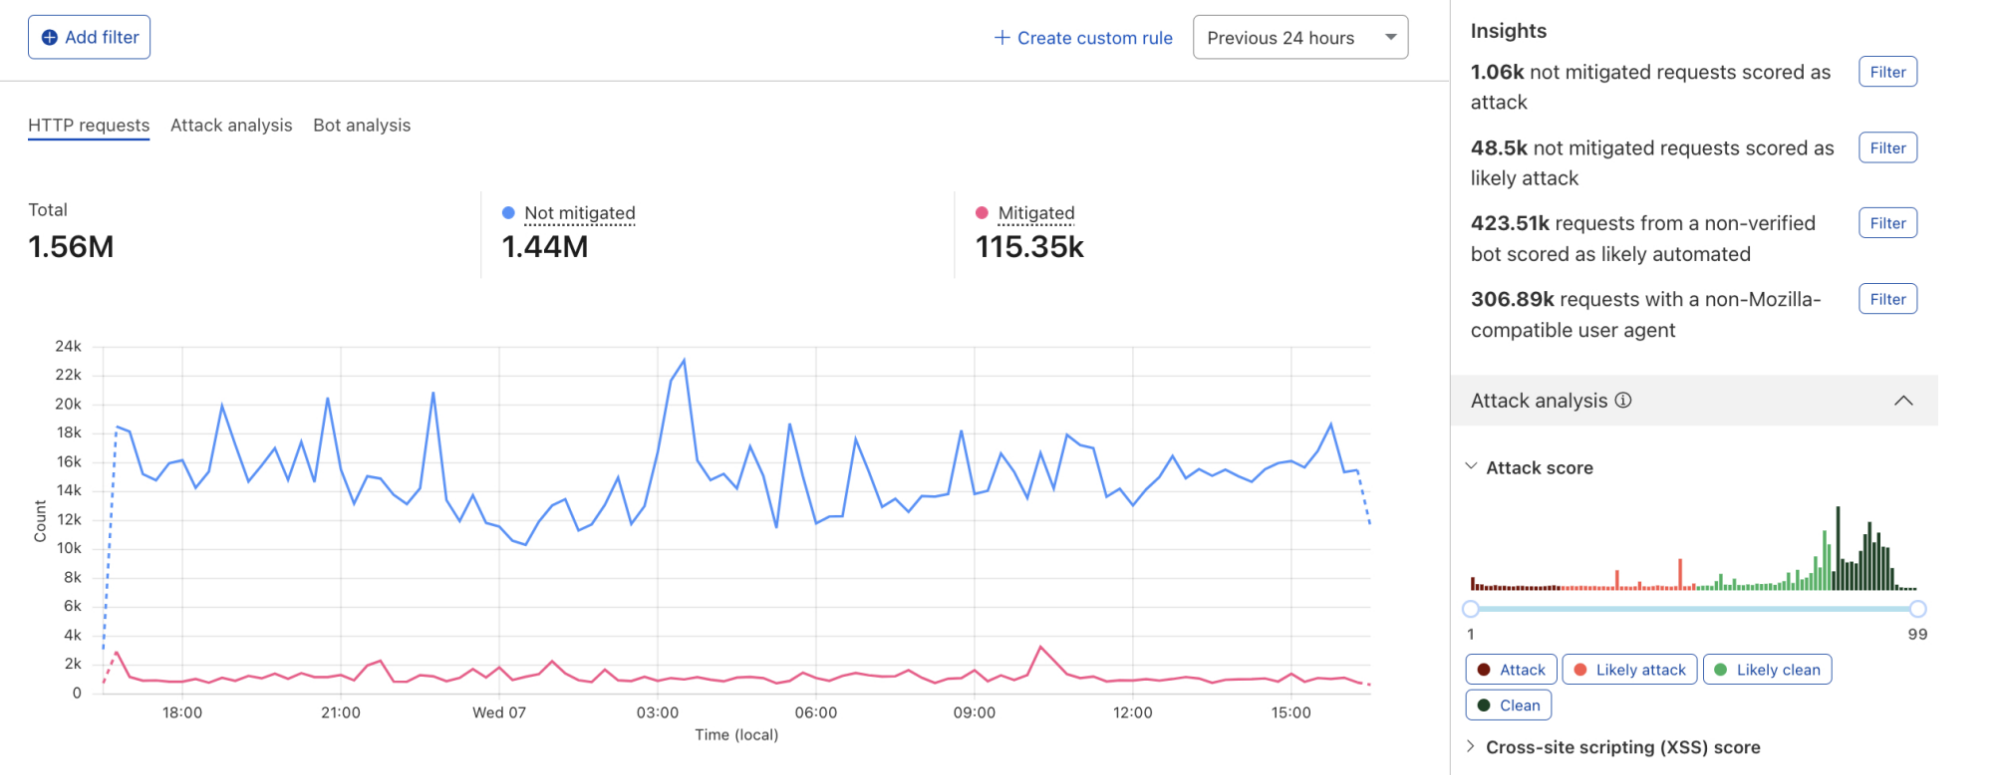Click the Mitigated legend label
Image resolution: width=1999 pixels, height=776 pixels.
pos(1036,213)
